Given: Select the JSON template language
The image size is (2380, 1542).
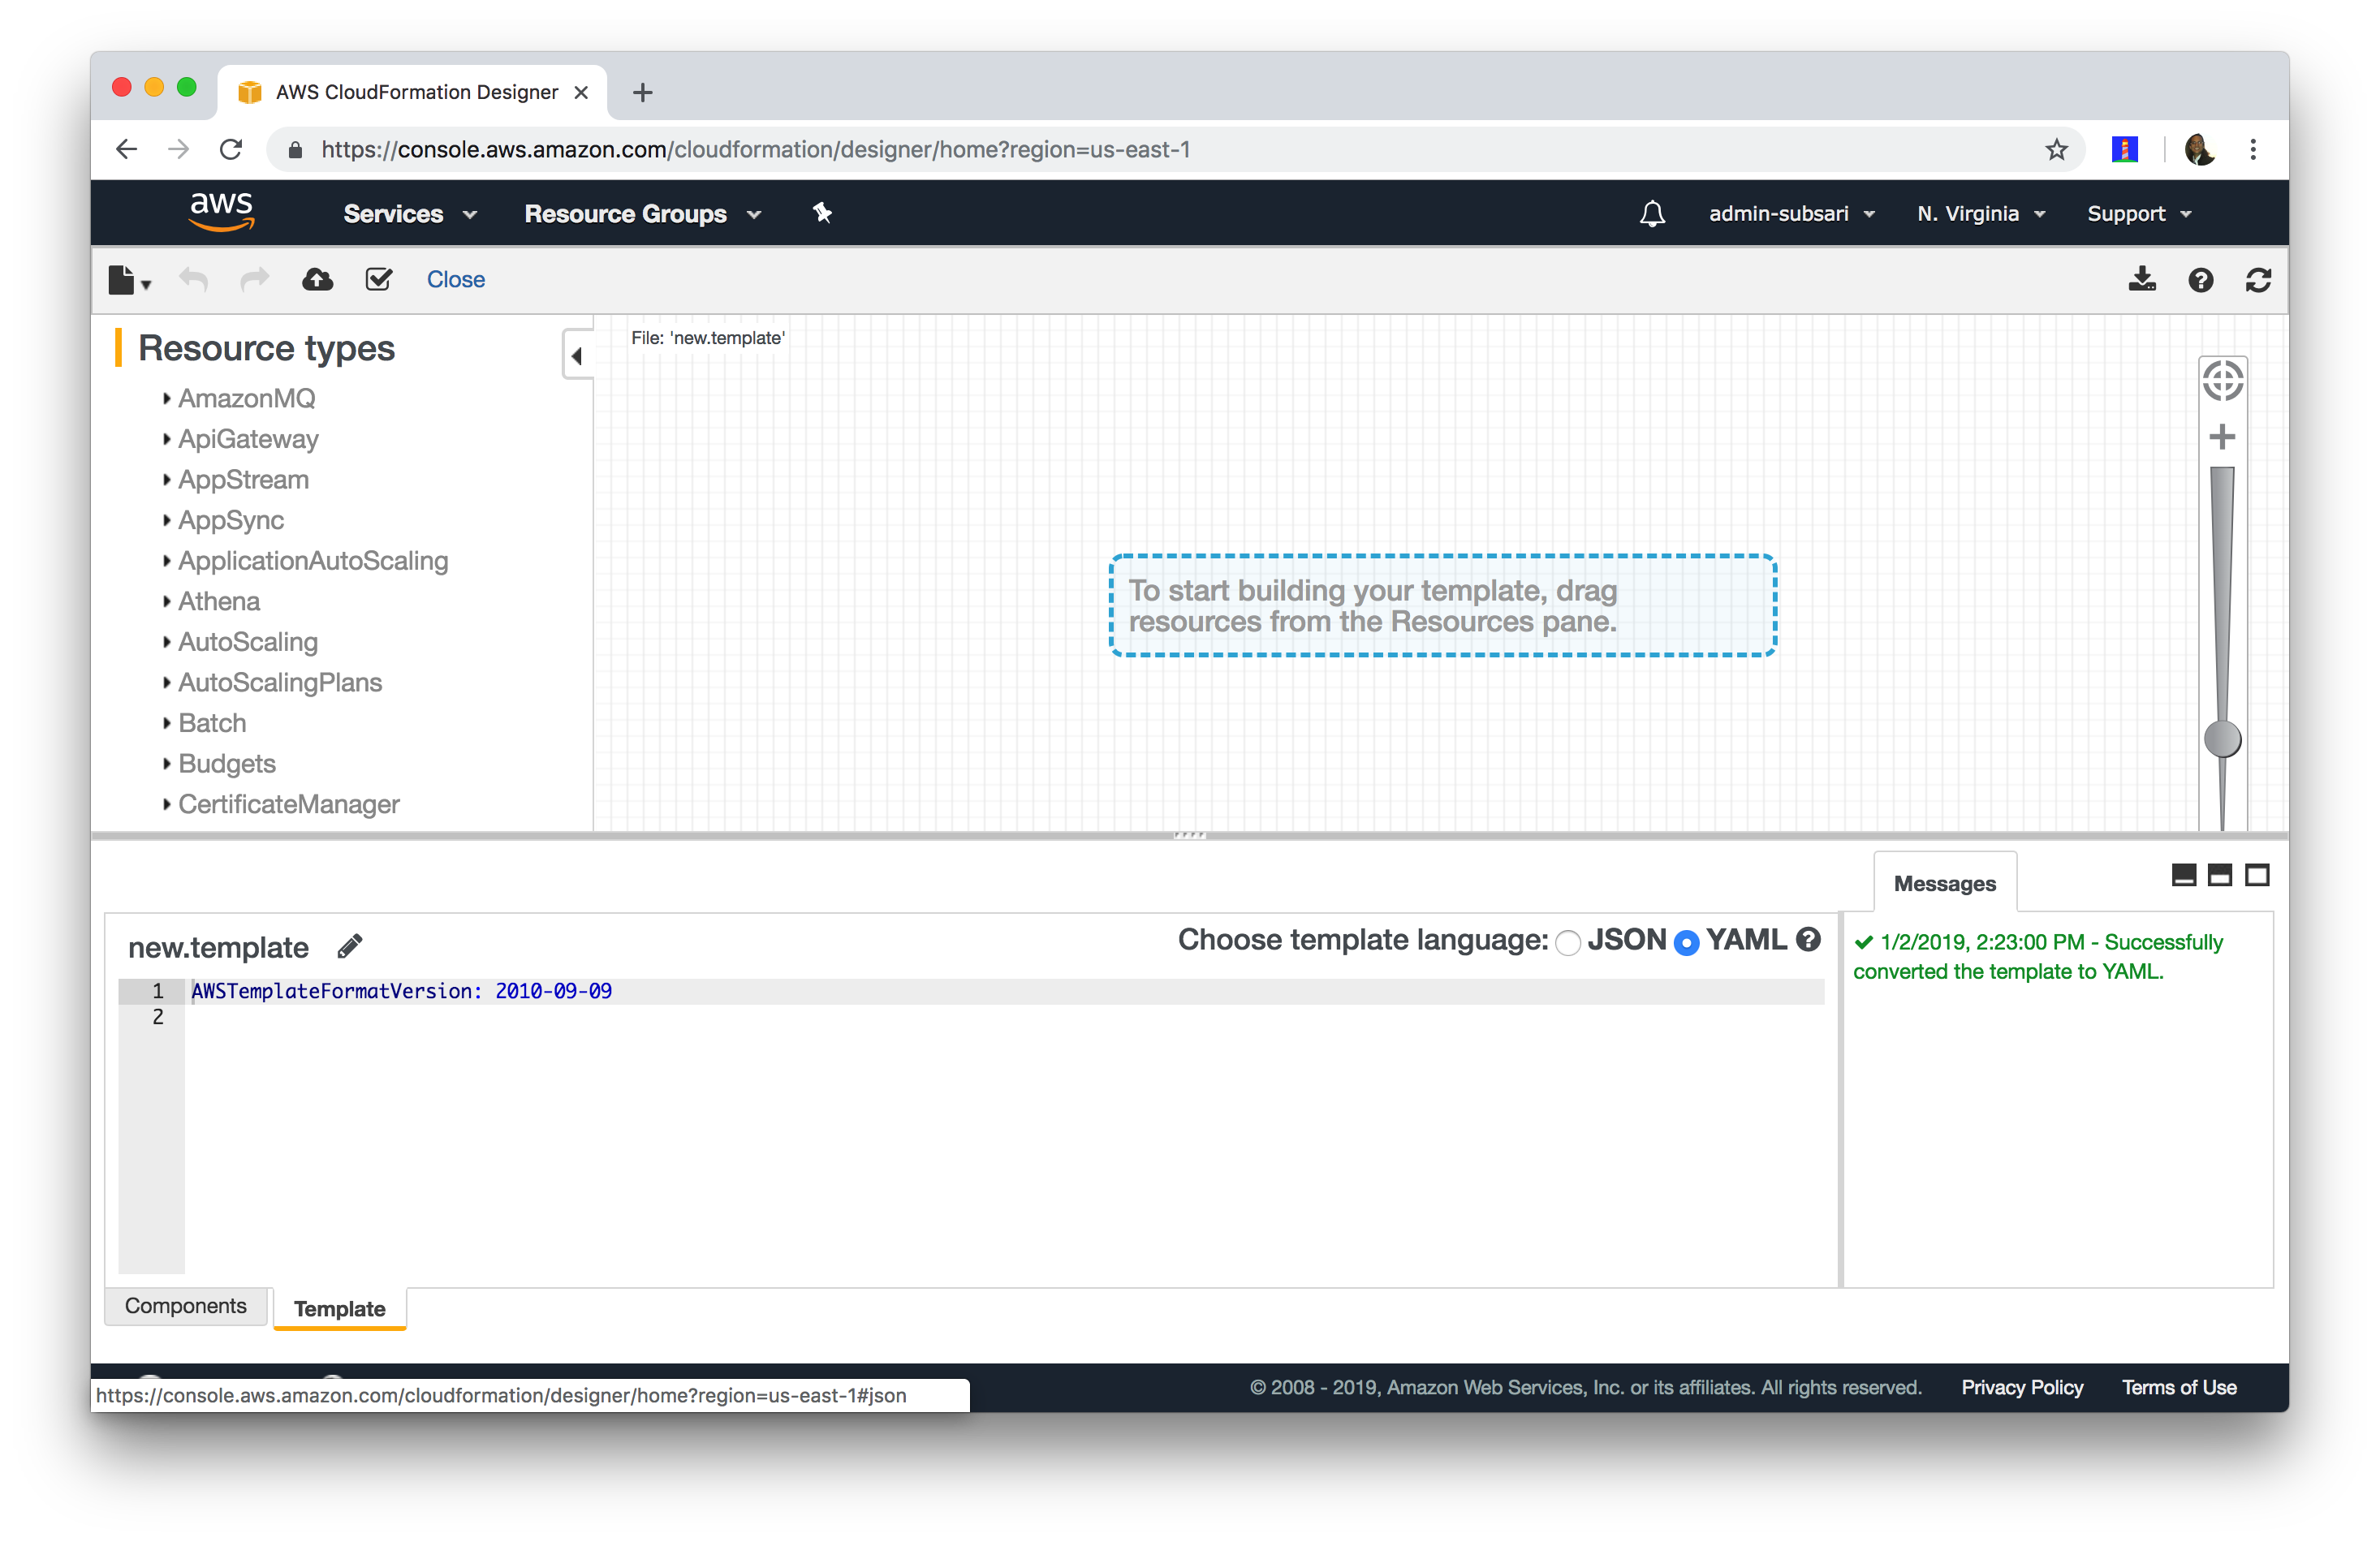Looking at the screenshot, I should (1568, 942).
